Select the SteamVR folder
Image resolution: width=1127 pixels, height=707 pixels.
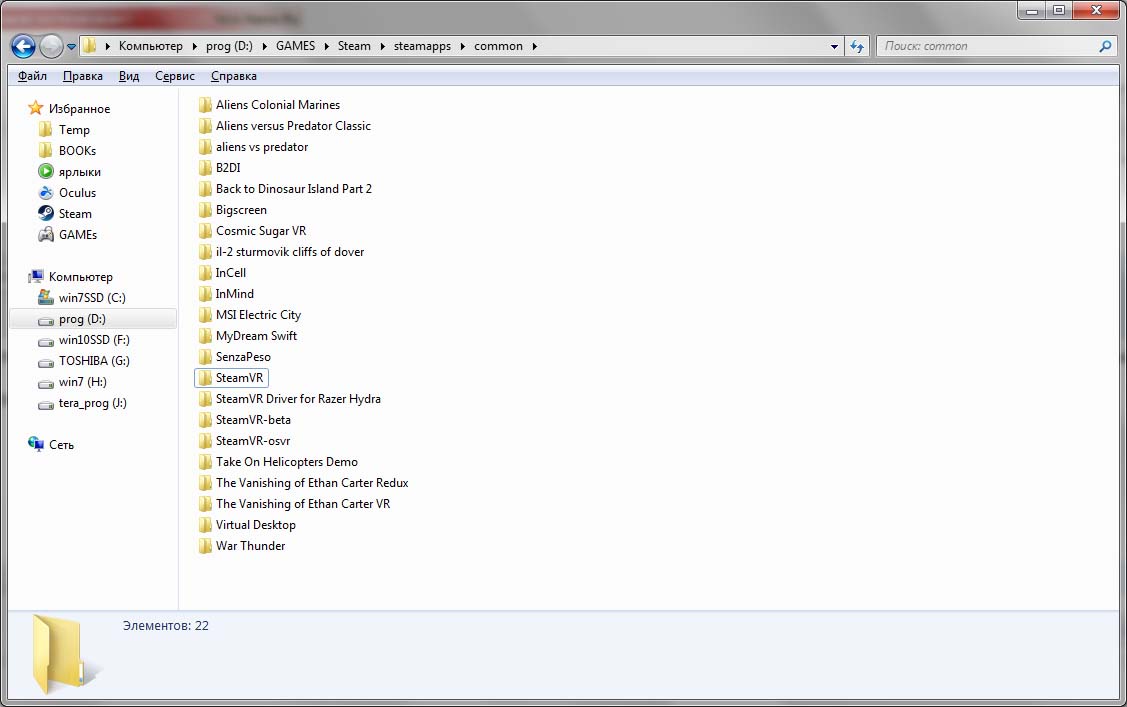pyautogui.click(x=231, y=378)
